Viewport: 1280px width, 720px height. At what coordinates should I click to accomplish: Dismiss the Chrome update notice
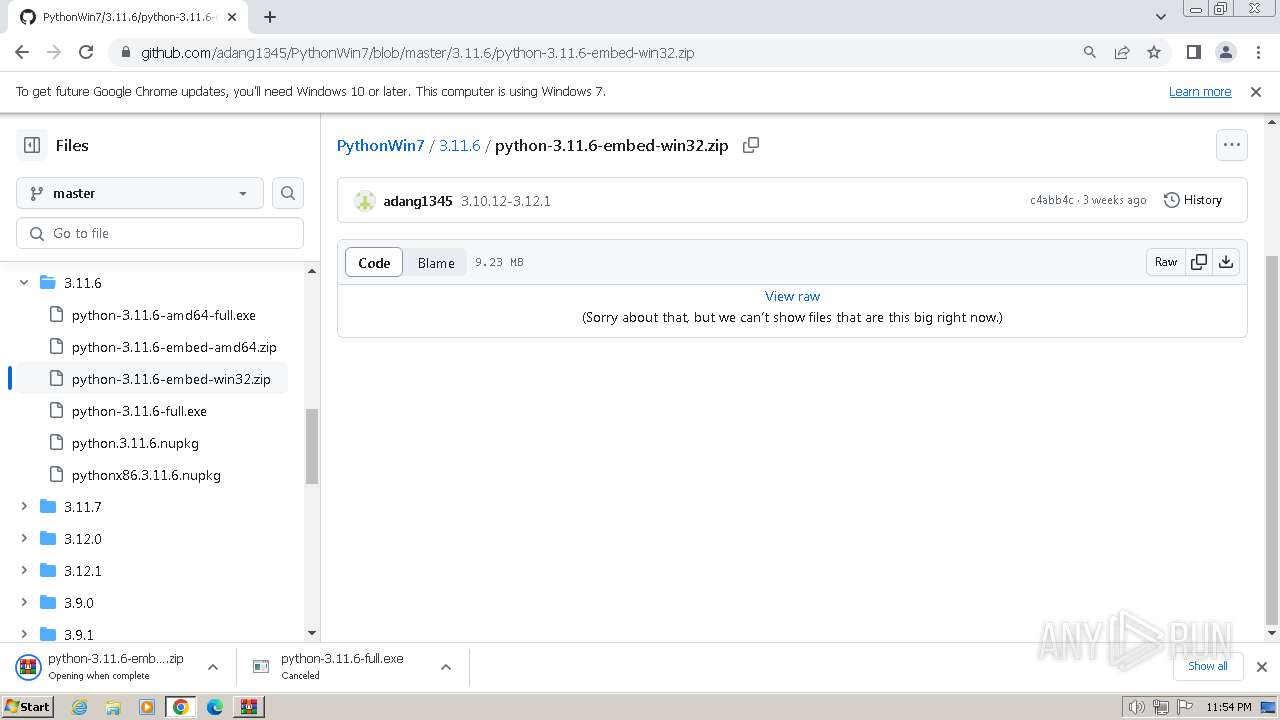tap(1256, 91)
